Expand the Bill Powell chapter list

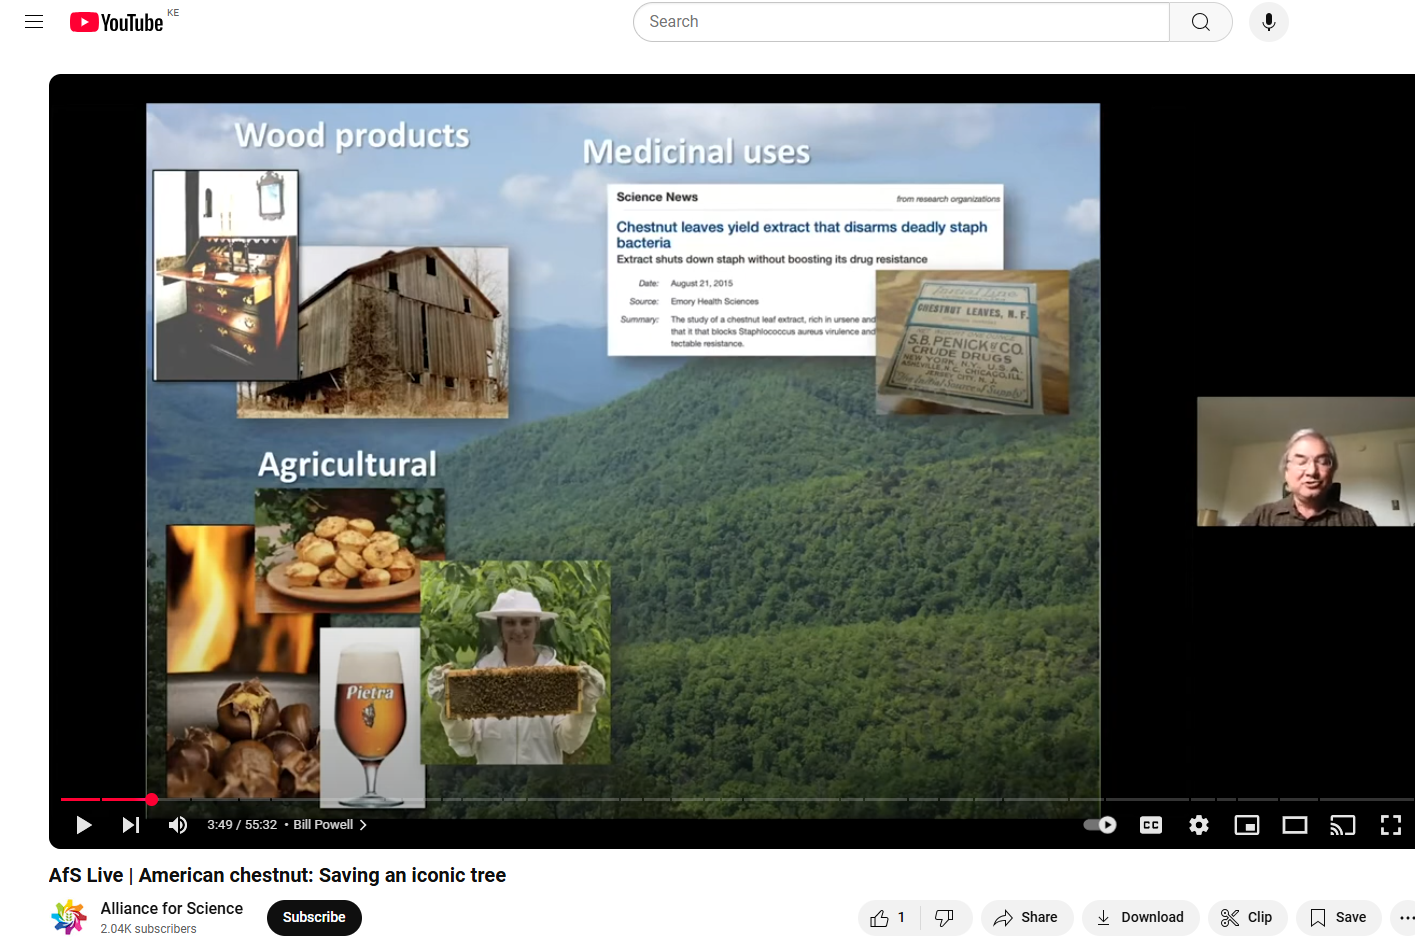click(330, 825)
